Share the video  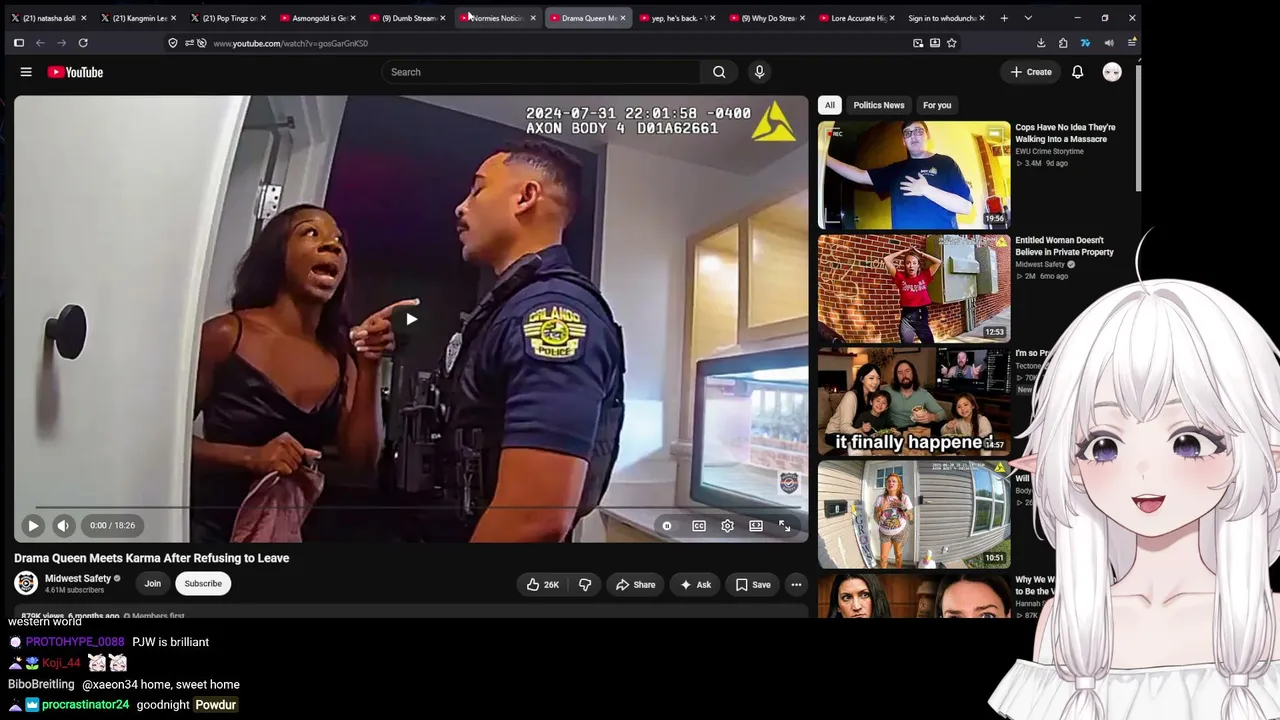click(636, 585)
